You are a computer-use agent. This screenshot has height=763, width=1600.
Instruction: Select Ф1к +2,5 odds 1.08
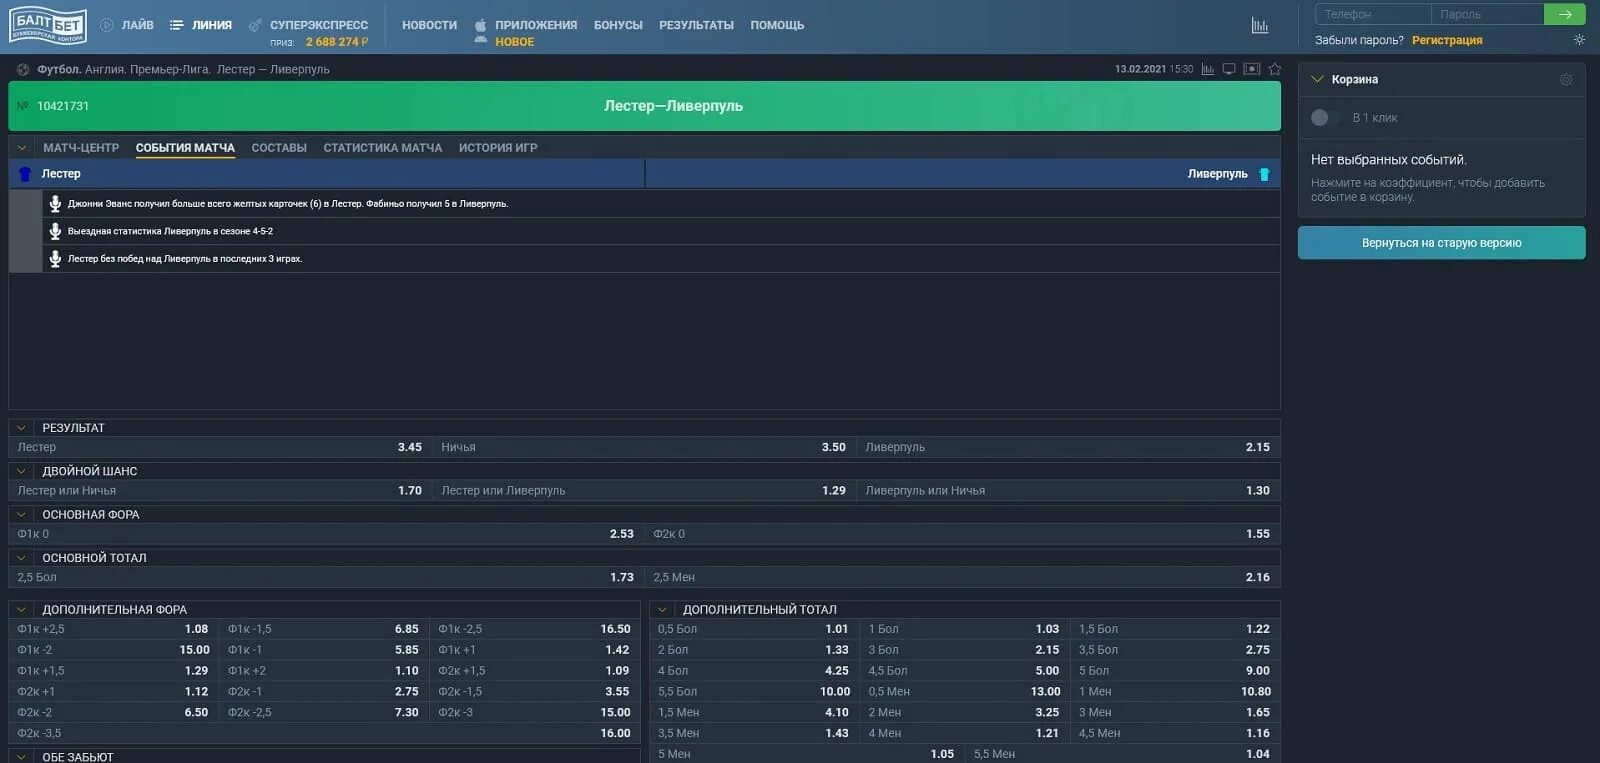(x=113, y=629)
